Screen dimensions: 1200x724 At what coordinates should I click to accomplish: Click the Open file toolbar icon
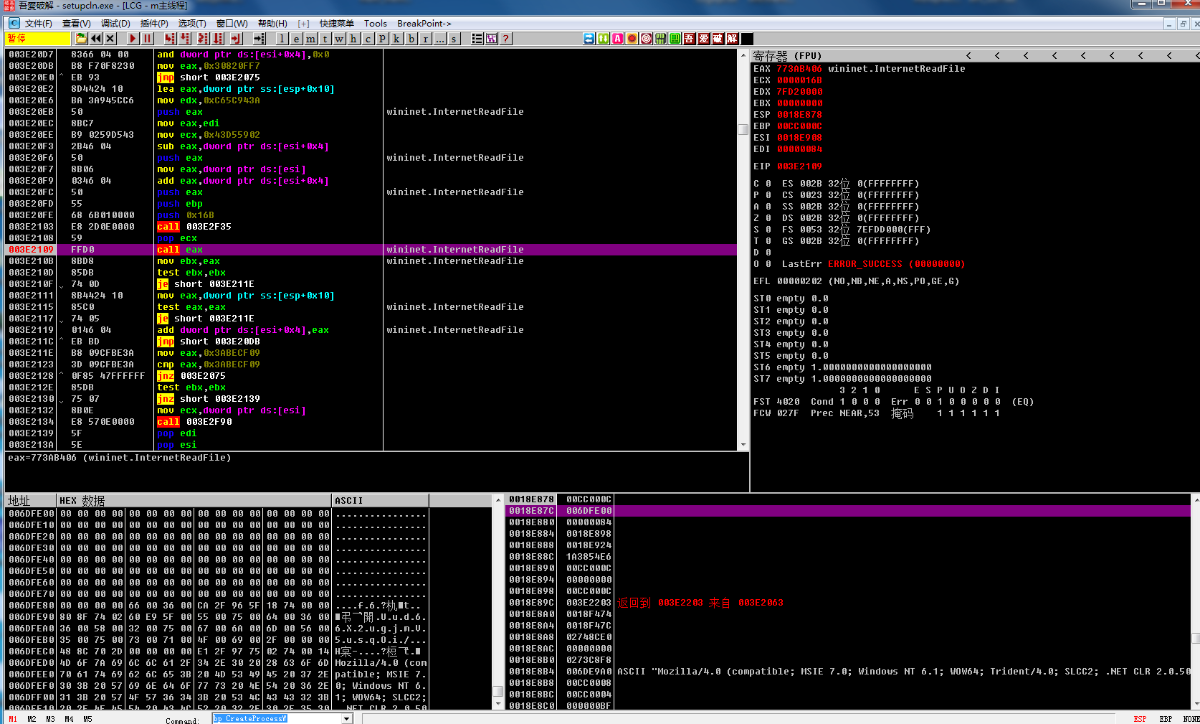80,38
